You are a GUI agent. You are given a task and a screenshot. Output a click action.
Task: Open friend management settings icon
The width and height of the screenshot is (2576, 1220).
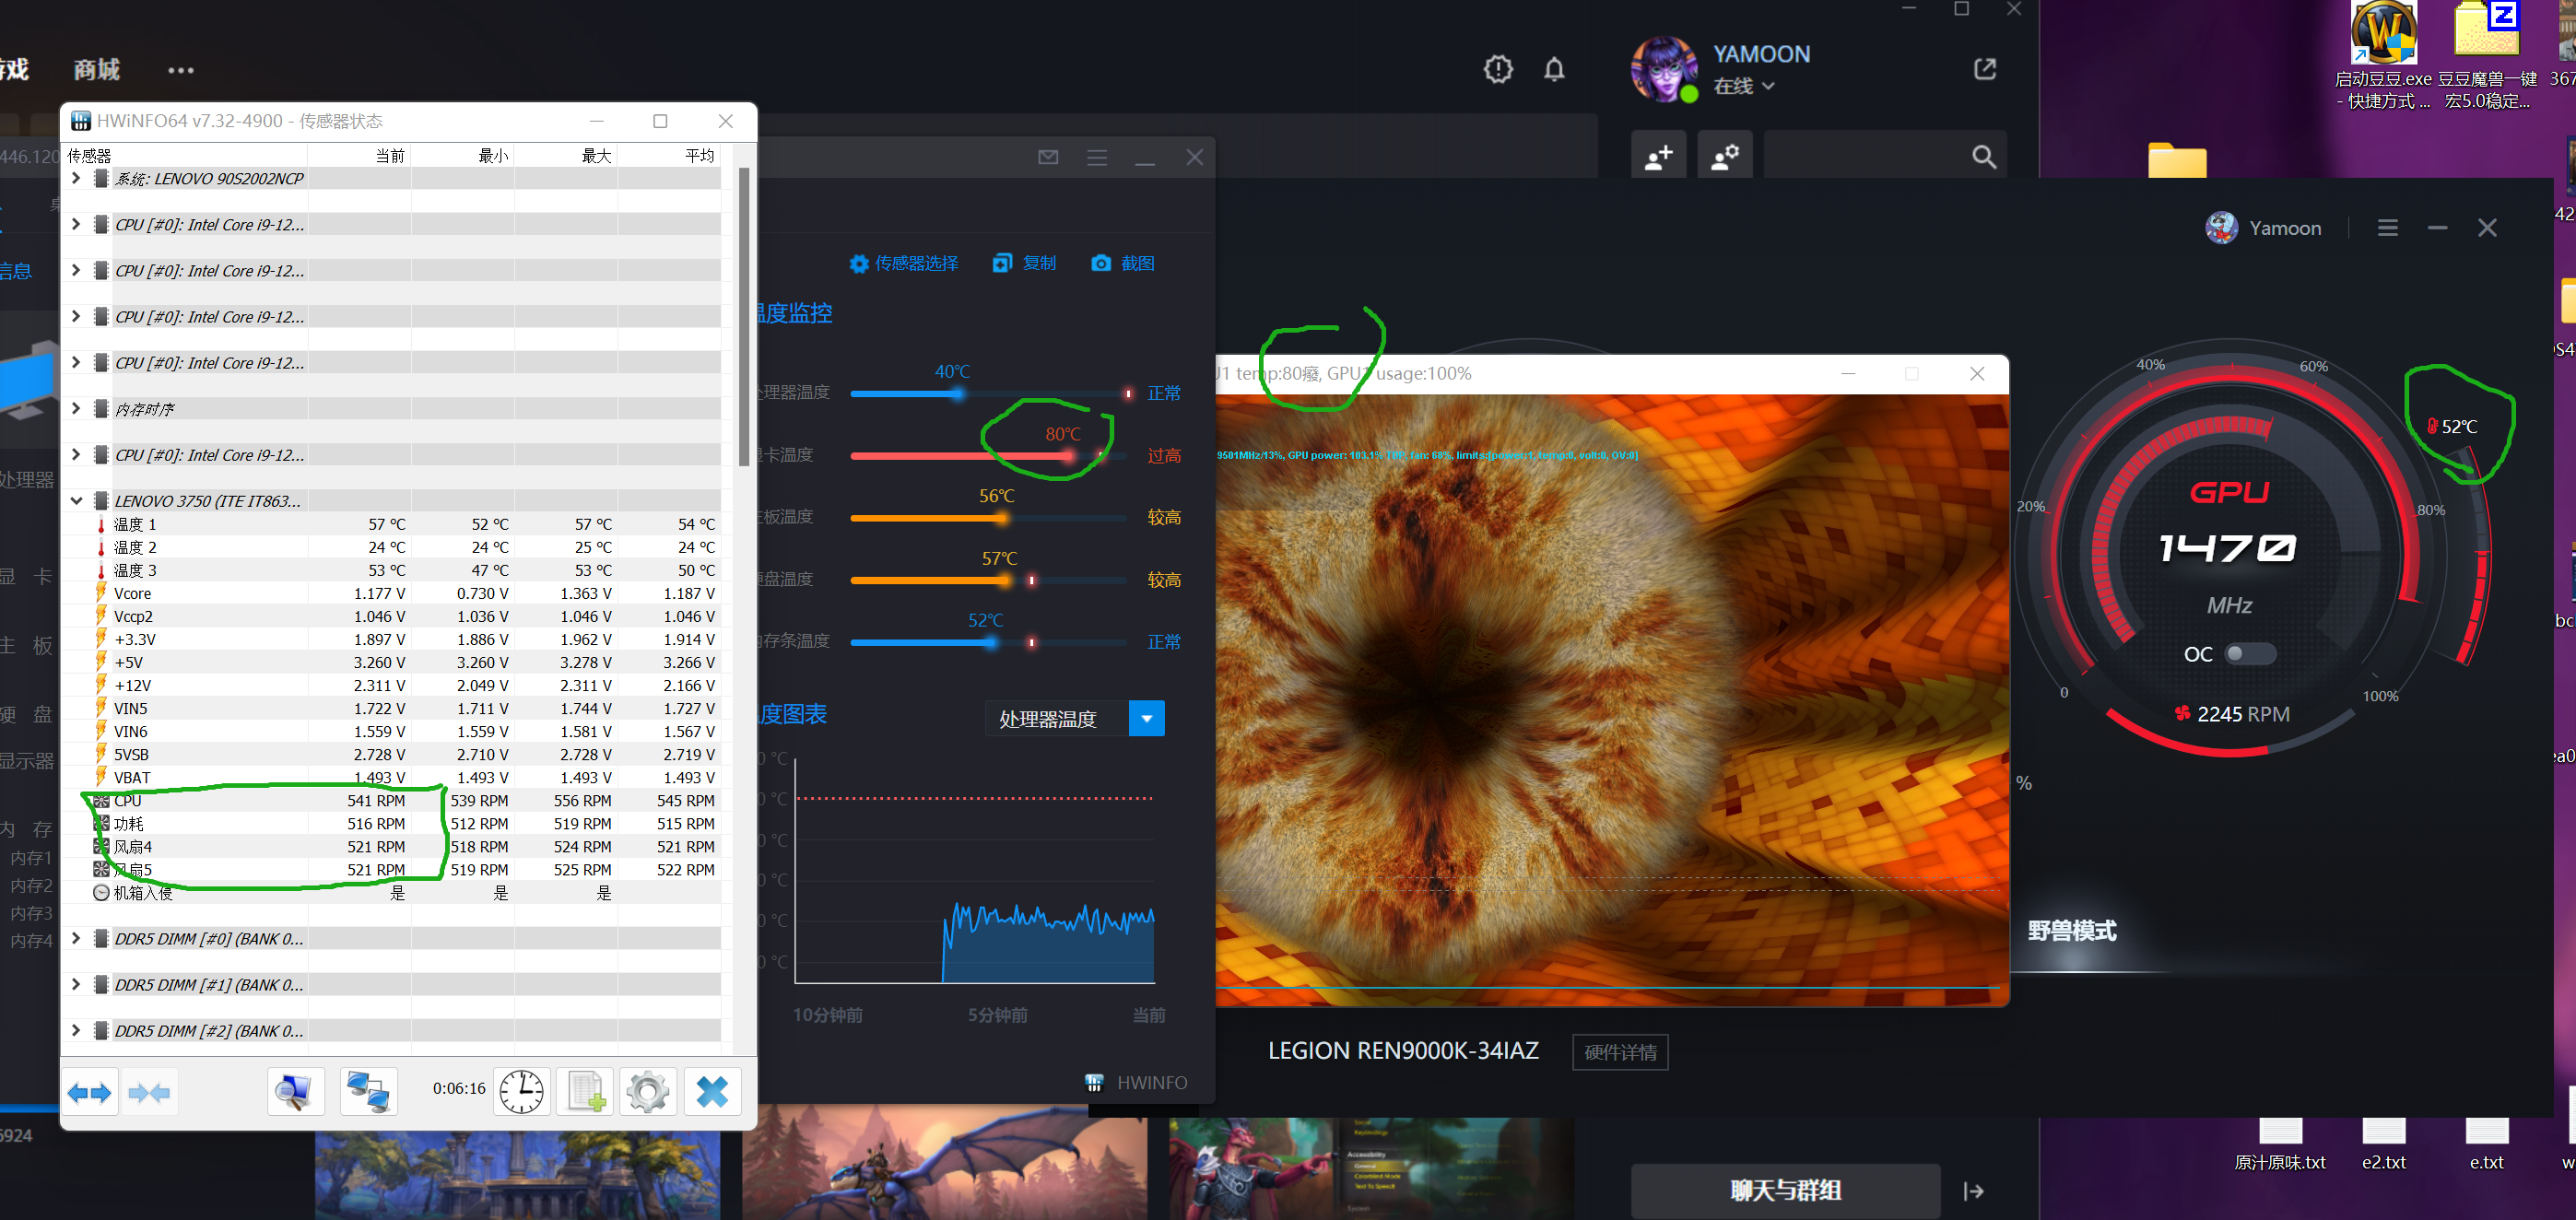pyautogui.click(x=1725, y=156)
